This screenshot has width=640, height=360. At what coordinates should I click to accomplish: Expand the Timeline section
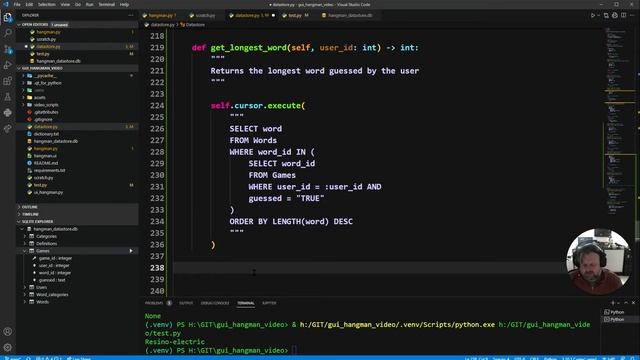(77, 214)
